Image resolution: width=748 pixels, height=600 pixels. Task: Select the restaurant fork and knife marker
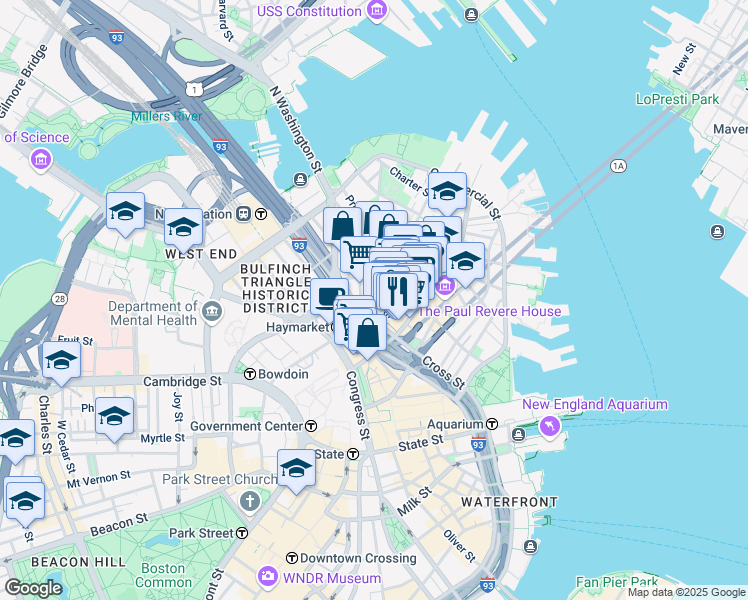click(397, 292)
